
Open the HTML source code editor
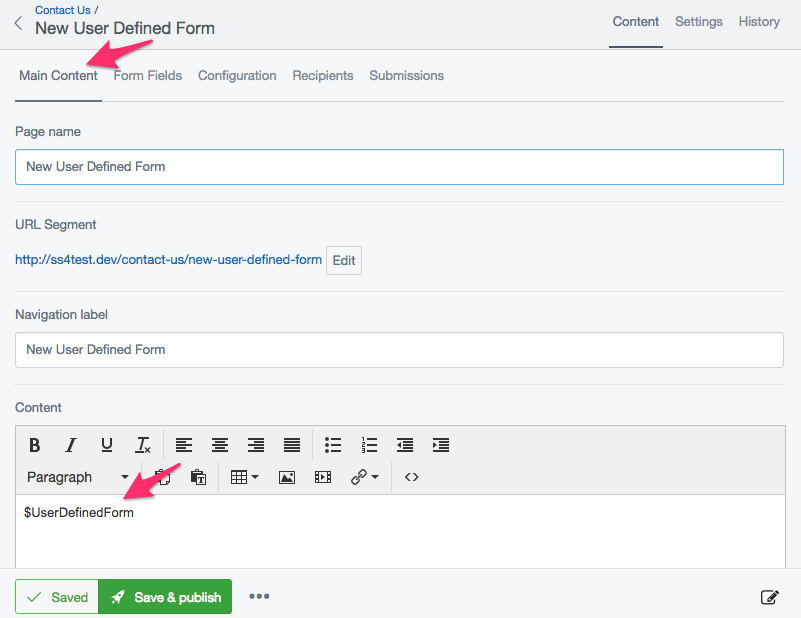[411, 477]
